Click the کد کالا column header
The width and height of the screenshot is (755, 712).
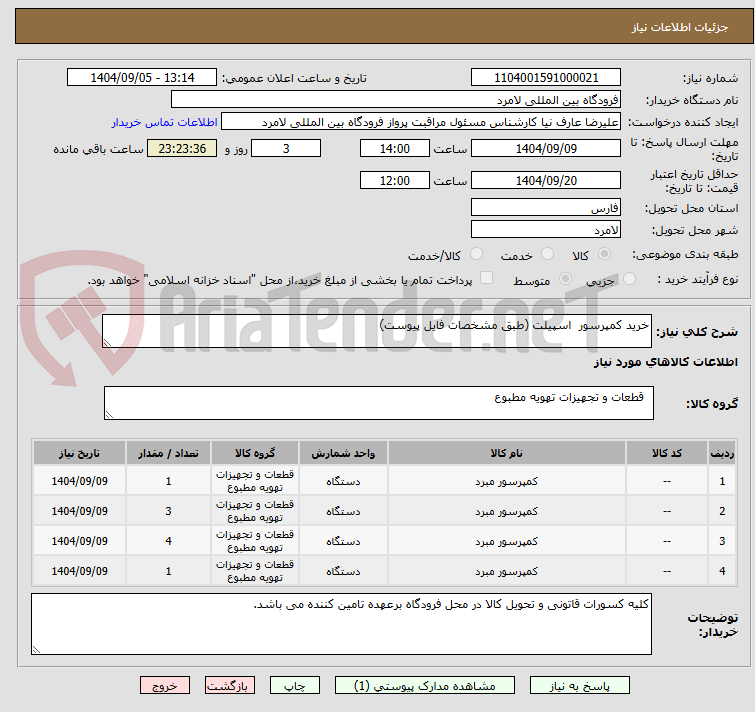[x=667, y=453]
